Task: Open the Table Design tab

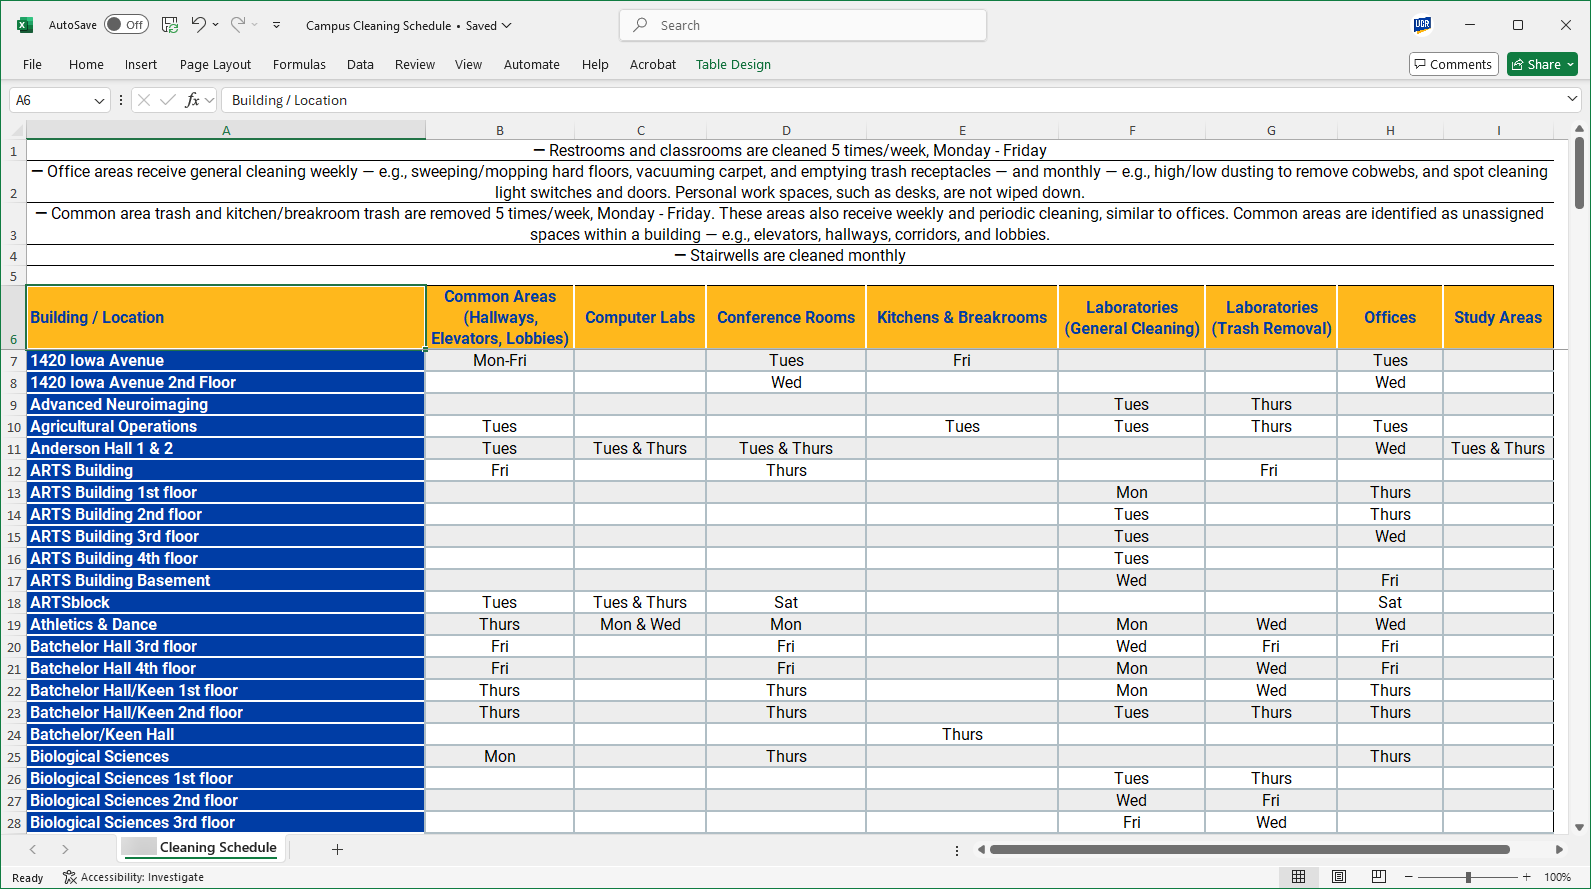Action: (733, 64)
